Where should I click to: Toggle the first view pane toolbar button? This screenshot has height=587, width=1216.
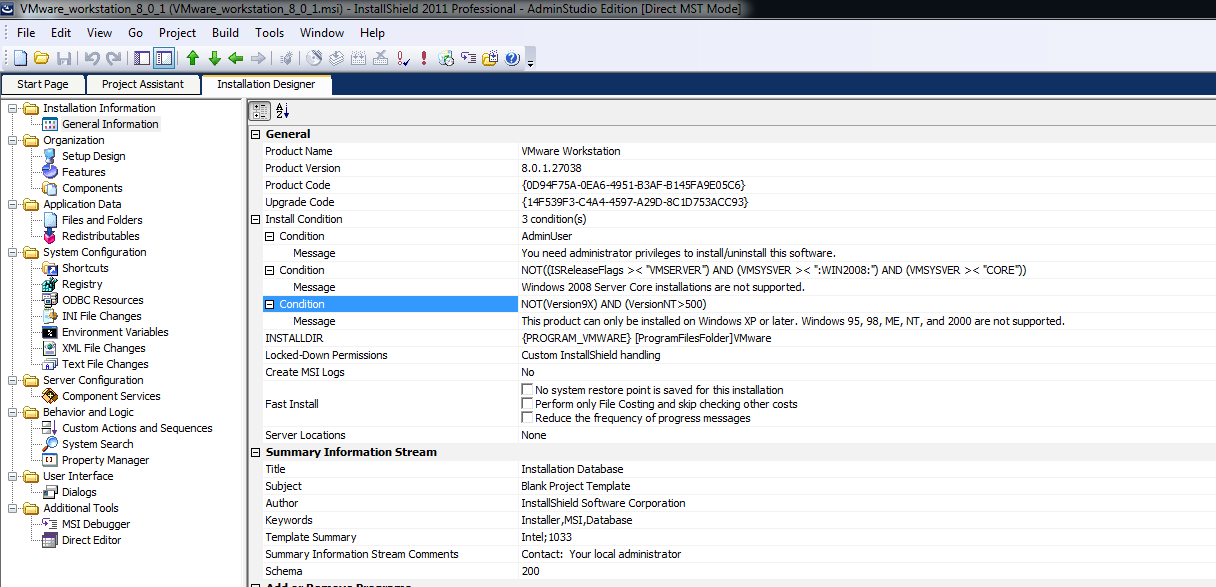[x=142, y=58]
